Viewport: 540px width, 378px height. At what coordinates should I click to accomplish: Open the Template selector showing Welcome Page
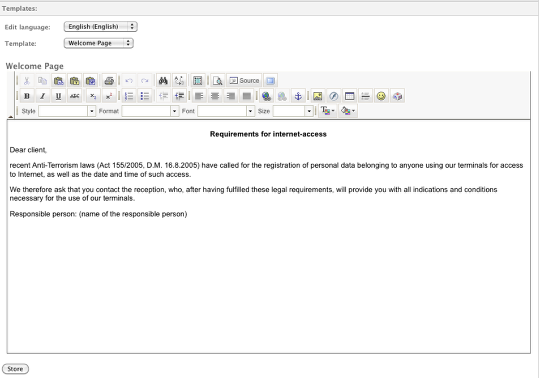98,43
